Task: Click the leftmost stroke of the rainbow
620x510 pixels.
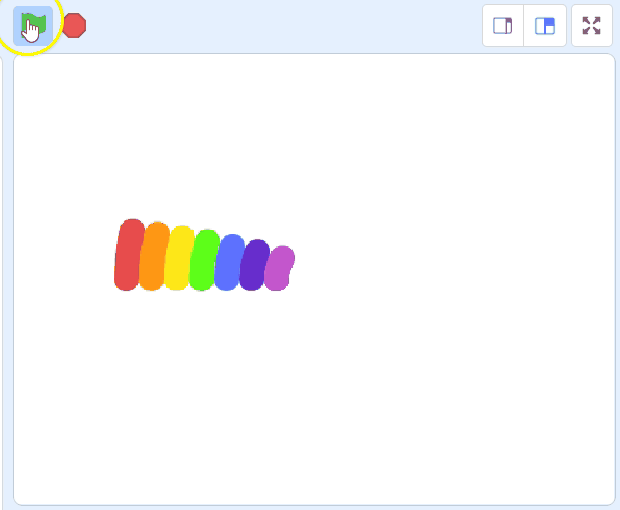Action: (x=128, y=255)
